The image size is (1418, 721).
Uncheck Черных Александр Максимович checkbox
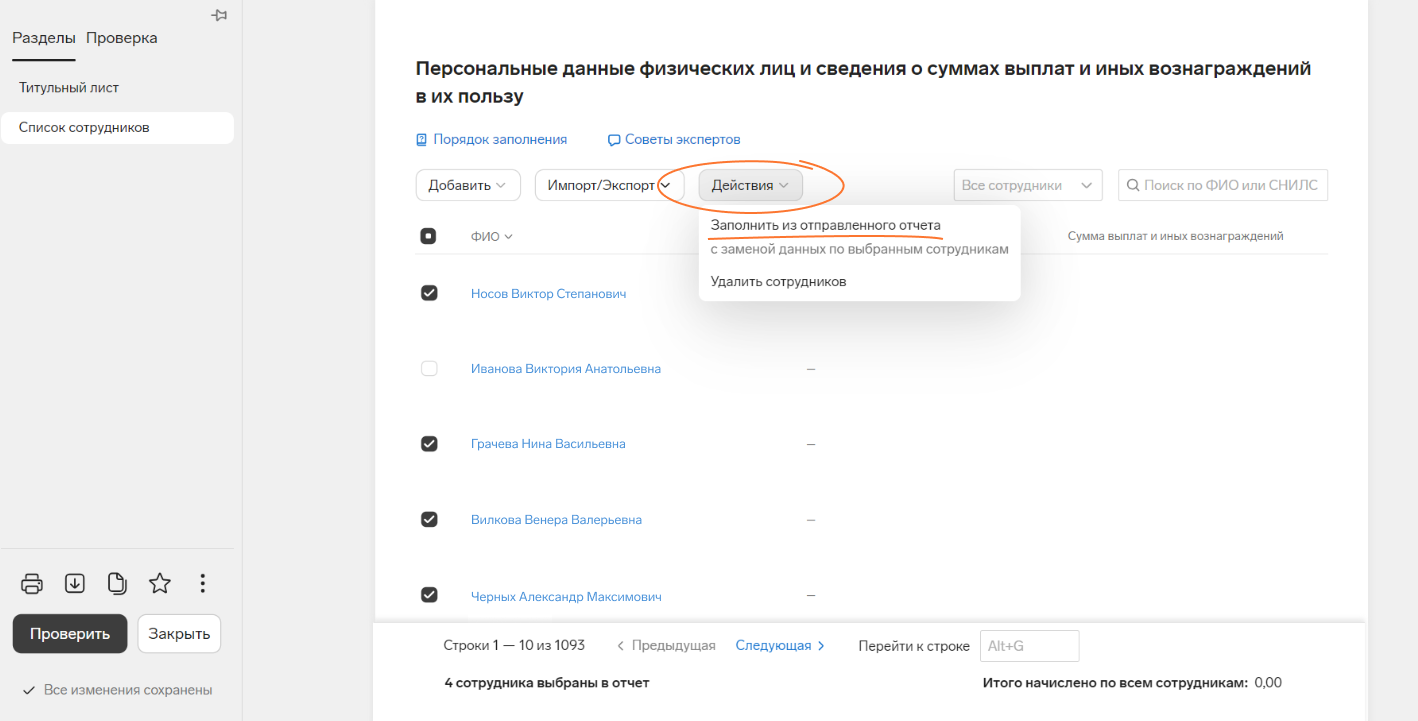429,595
